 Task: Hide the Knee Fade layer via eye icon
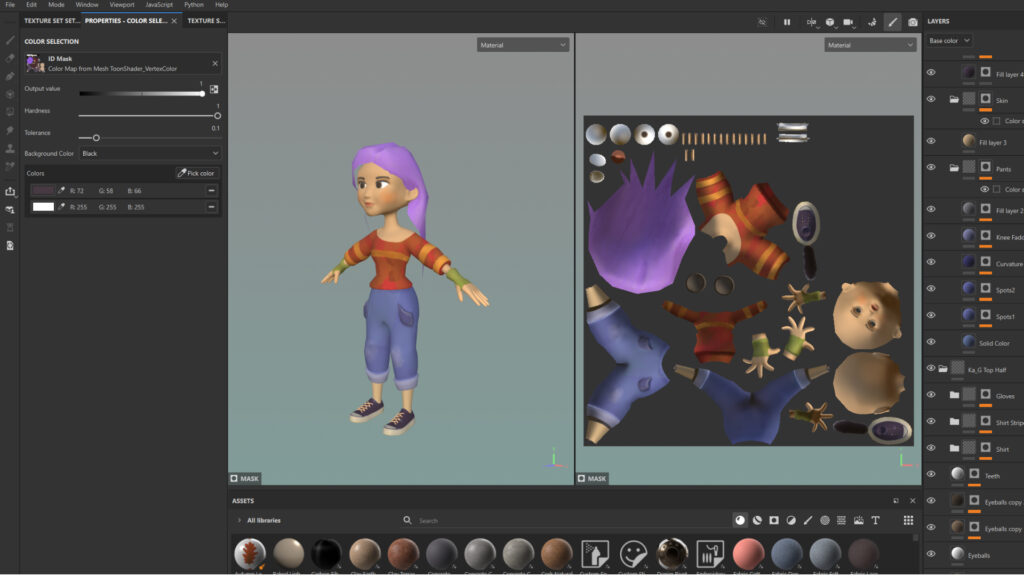click(x=931, y=237)
